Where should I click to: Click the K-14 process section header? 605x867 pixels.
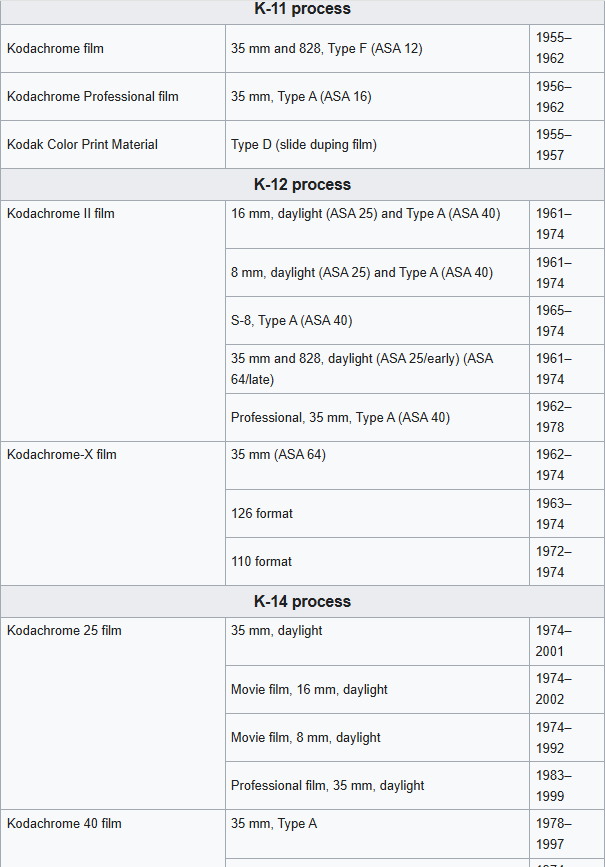[x=302, y=601]
